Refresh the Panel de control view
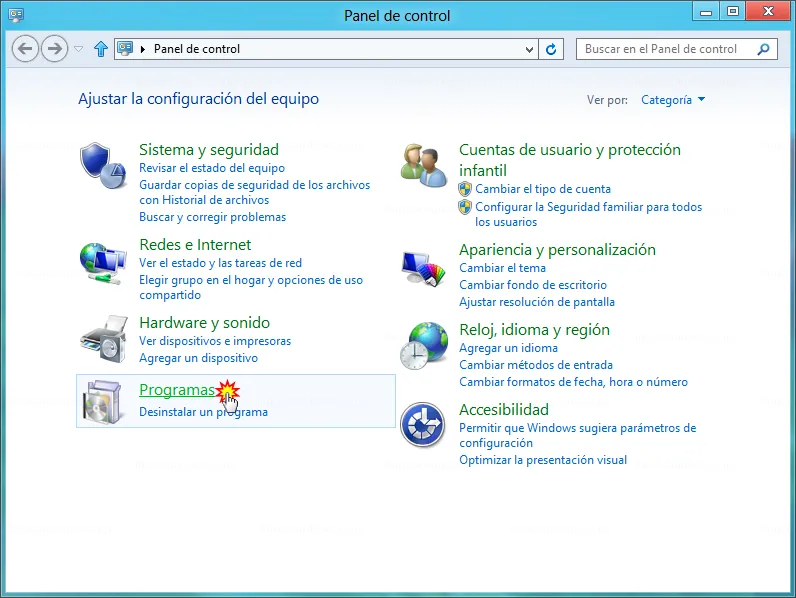Image resolution: width=796 pixels, height=598 pixels. pos(551,49)
